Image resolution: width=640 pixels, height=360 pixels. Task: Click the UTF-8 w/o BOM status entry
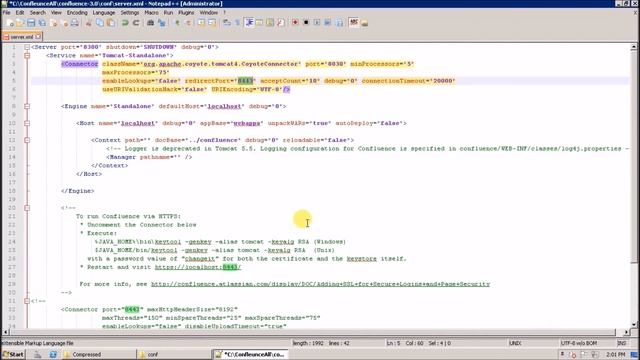pyautogui.click(x=579, y=343)
